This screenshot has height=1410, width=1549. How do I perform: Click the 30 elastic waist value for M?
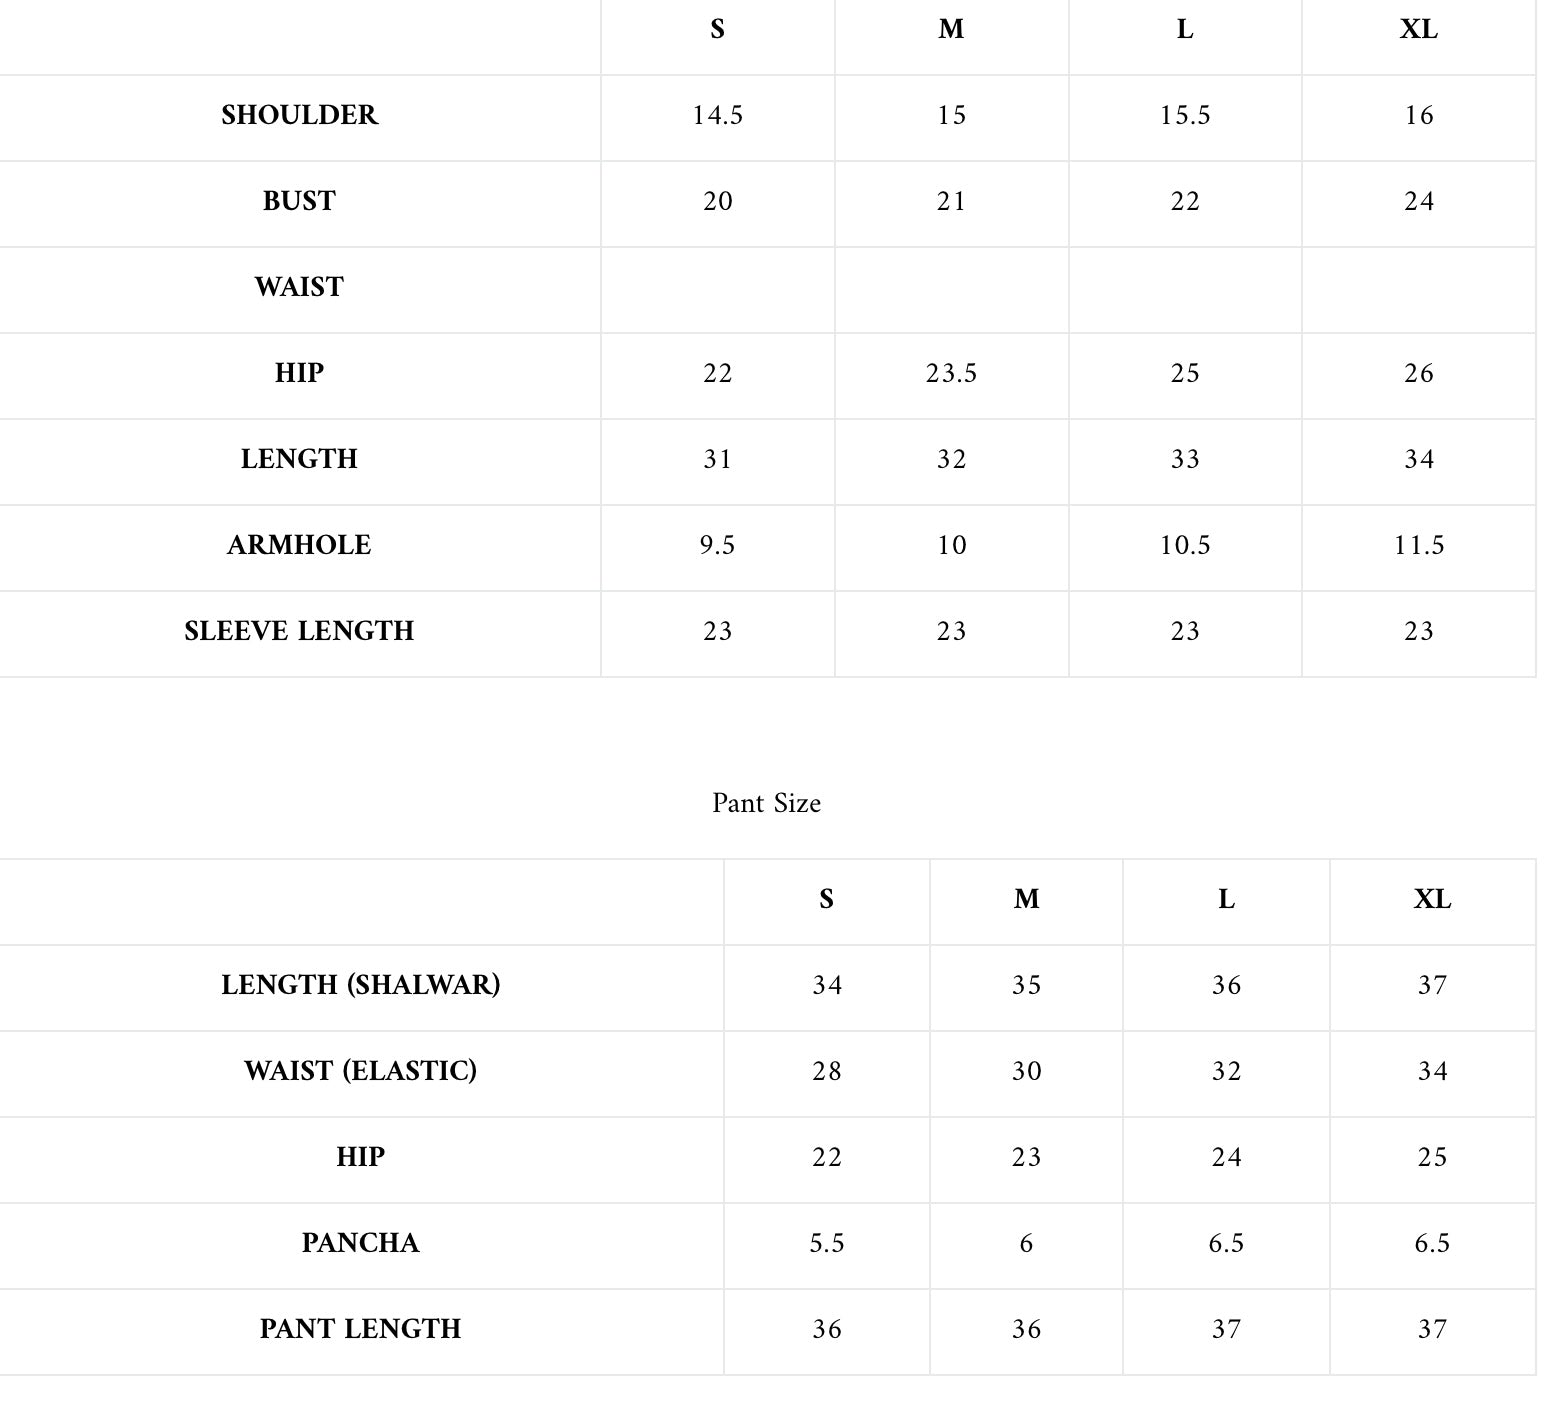point(1026,1071)
